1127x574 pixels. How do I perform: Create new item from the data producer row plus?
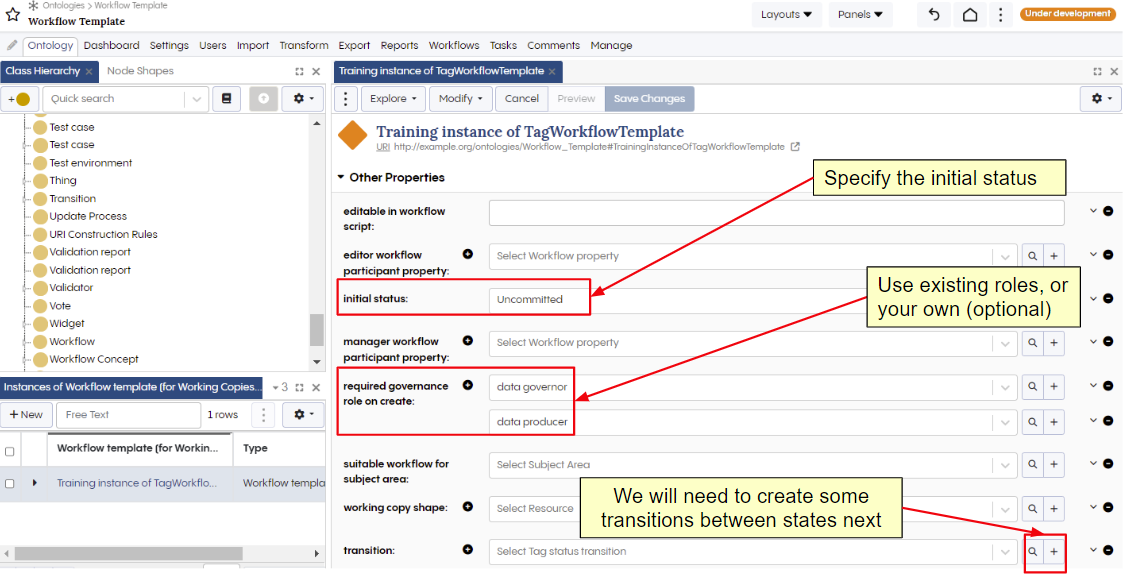(1054, 422)
